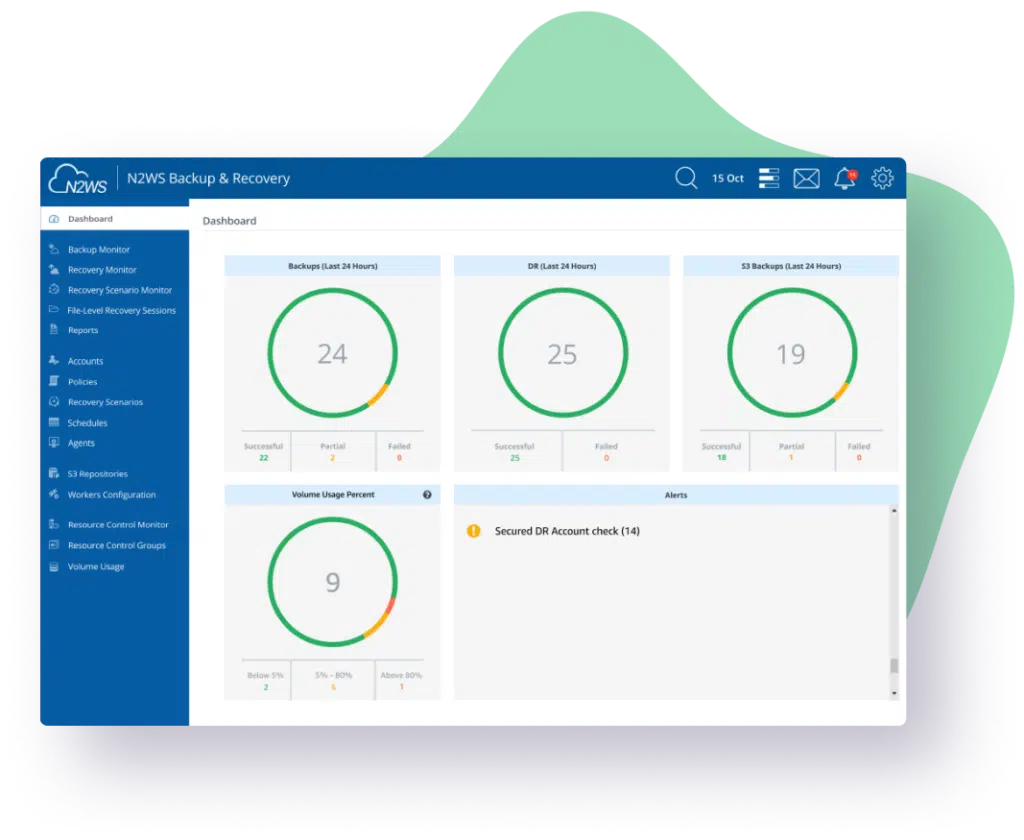
Task: Click the Backups (Last 24 Hours) card title
Action: click(x=332, y=266)
